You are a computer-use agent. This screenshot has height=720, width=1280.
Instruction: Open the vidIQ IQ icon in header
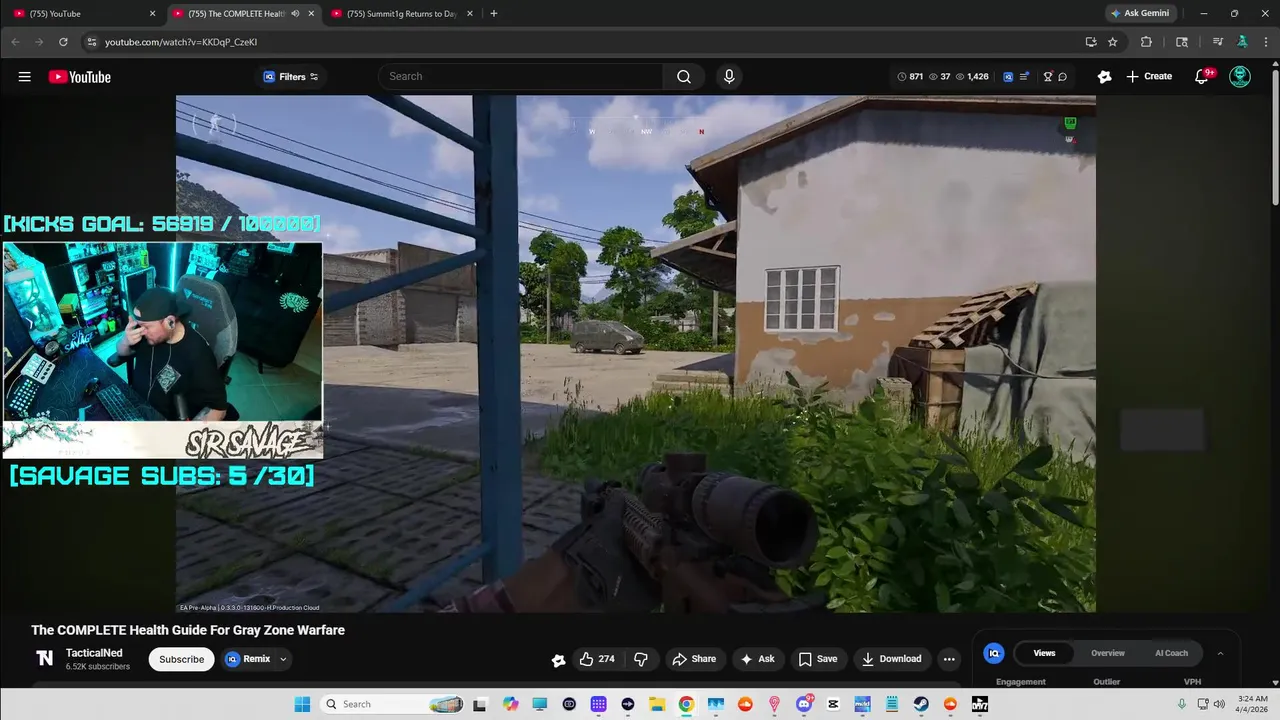[x=1008, y=77]
